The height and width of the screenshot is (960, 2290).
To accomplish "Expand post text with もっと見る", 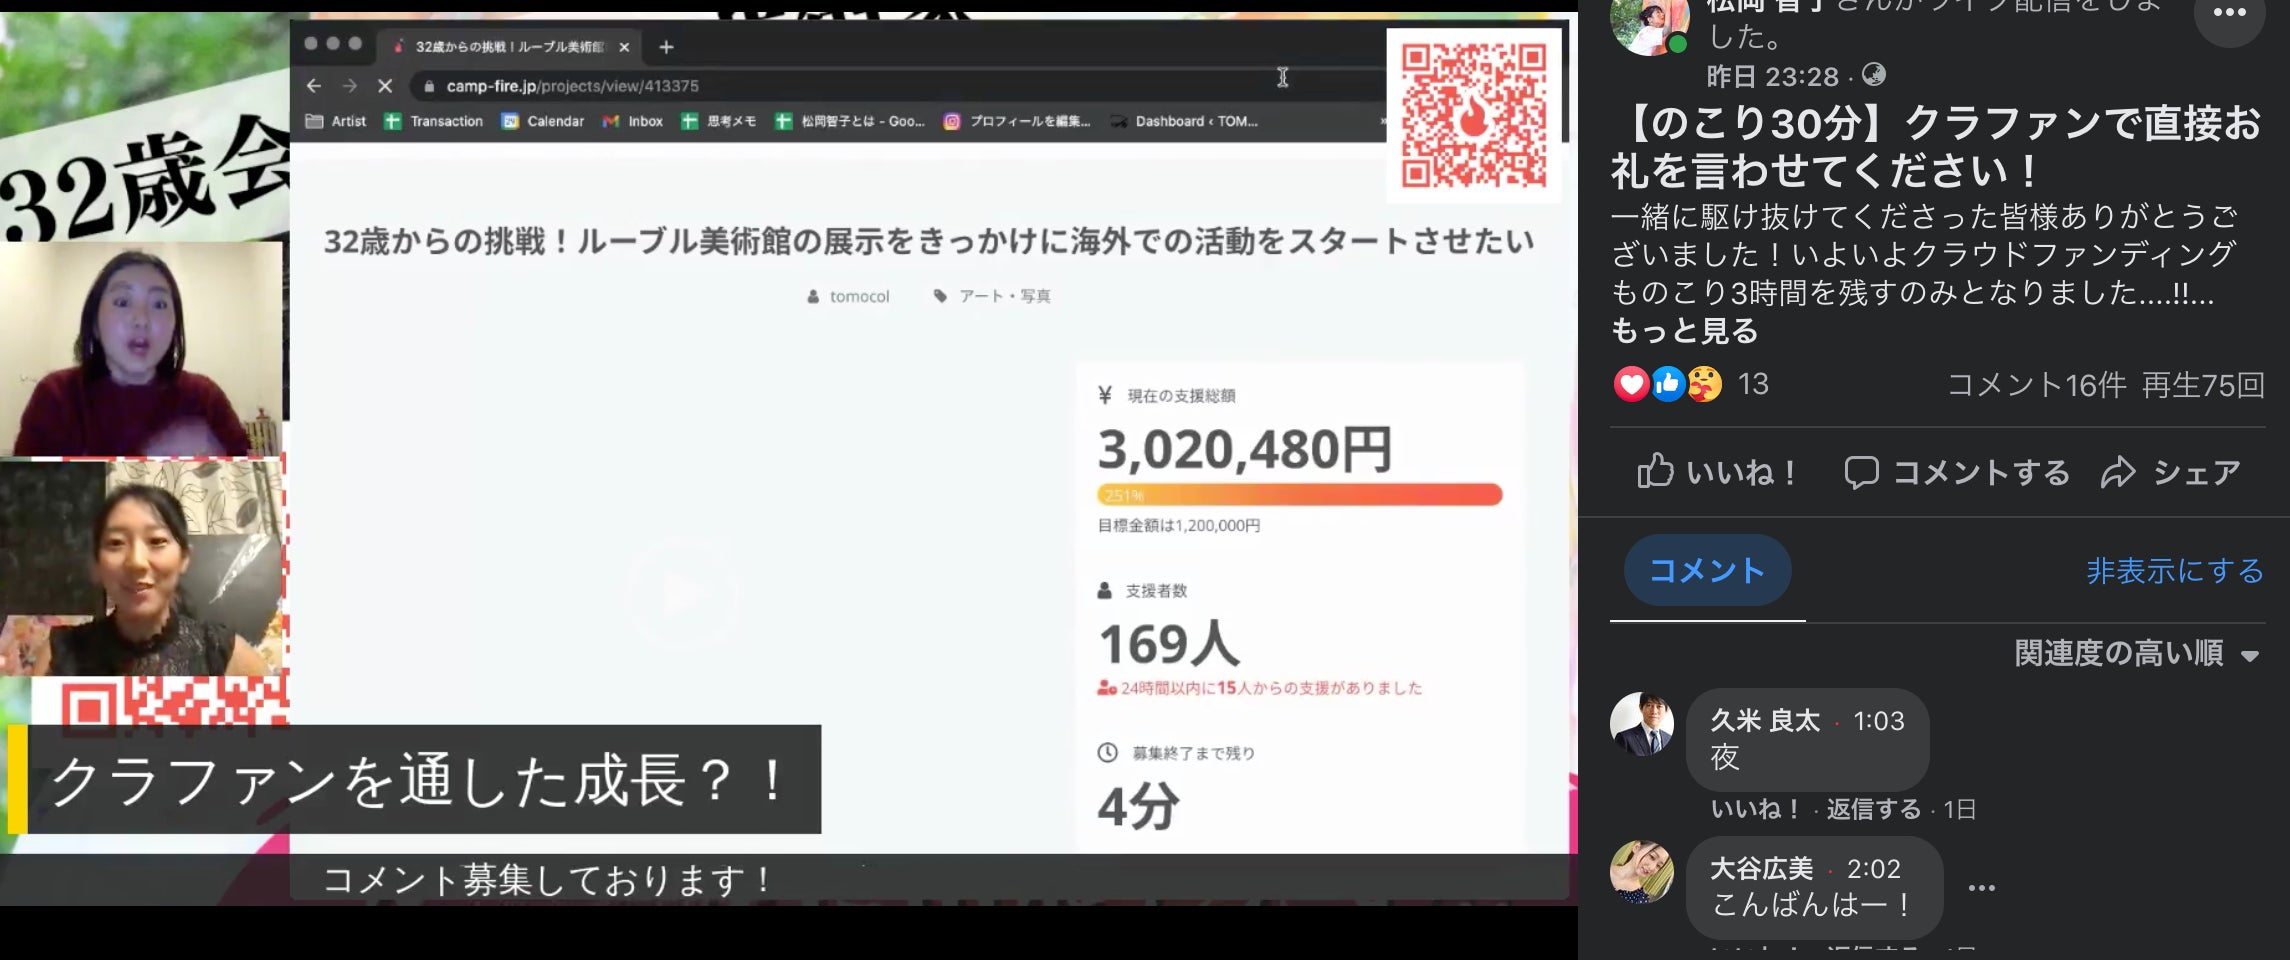I will pos(1684,331).
